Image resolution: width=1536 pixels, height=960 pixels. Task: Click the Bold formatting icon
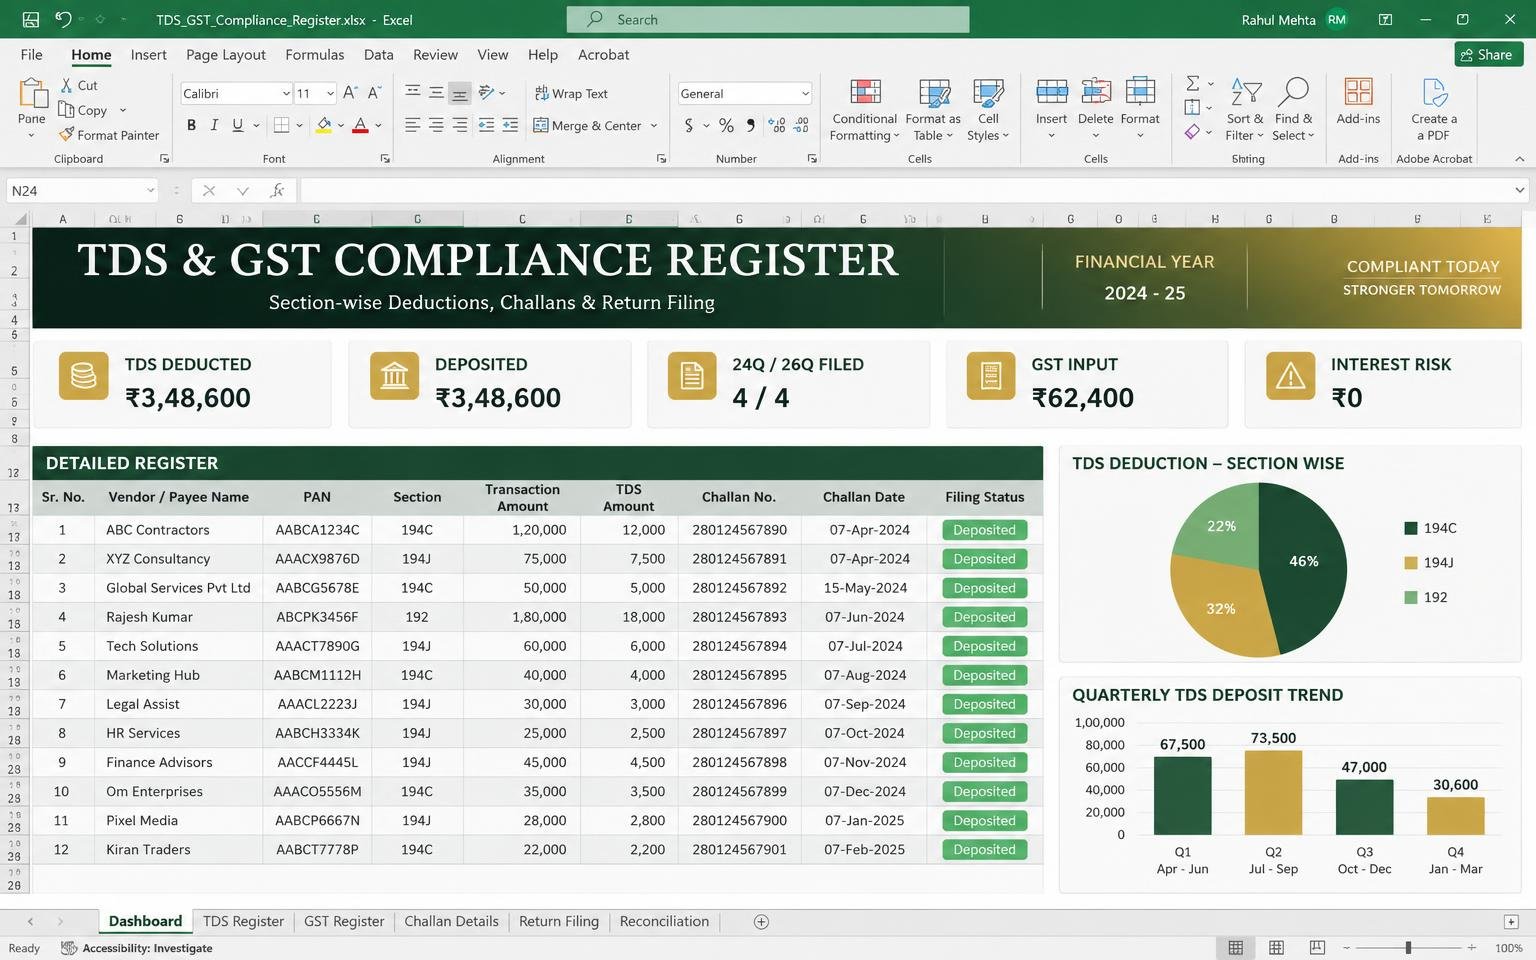191,125
